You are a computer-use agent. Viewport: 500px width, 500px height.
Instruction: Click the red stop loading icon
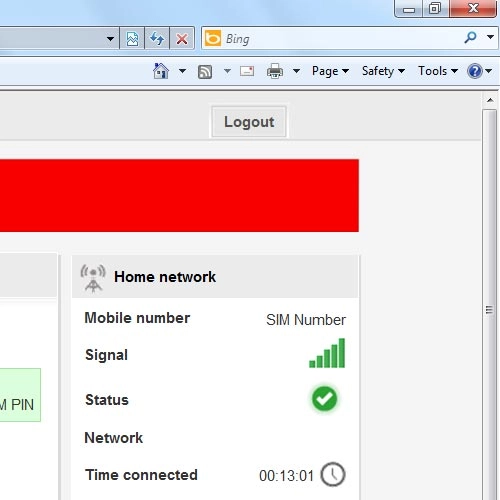pos(182,39)
